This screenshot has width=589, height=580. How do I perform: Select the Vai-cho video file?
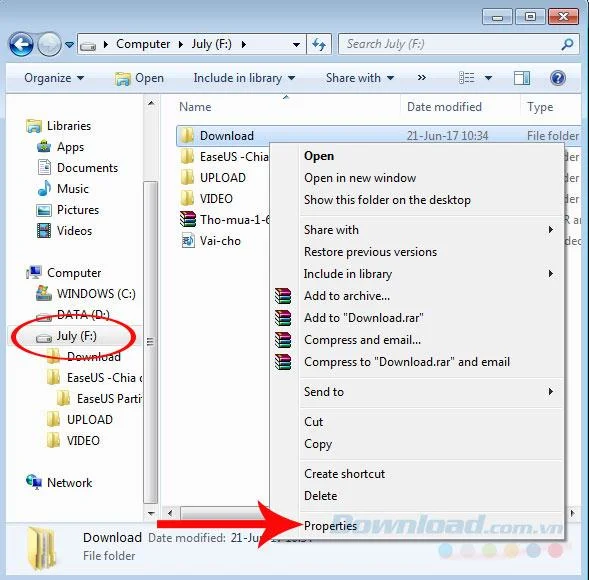point(210,240)
